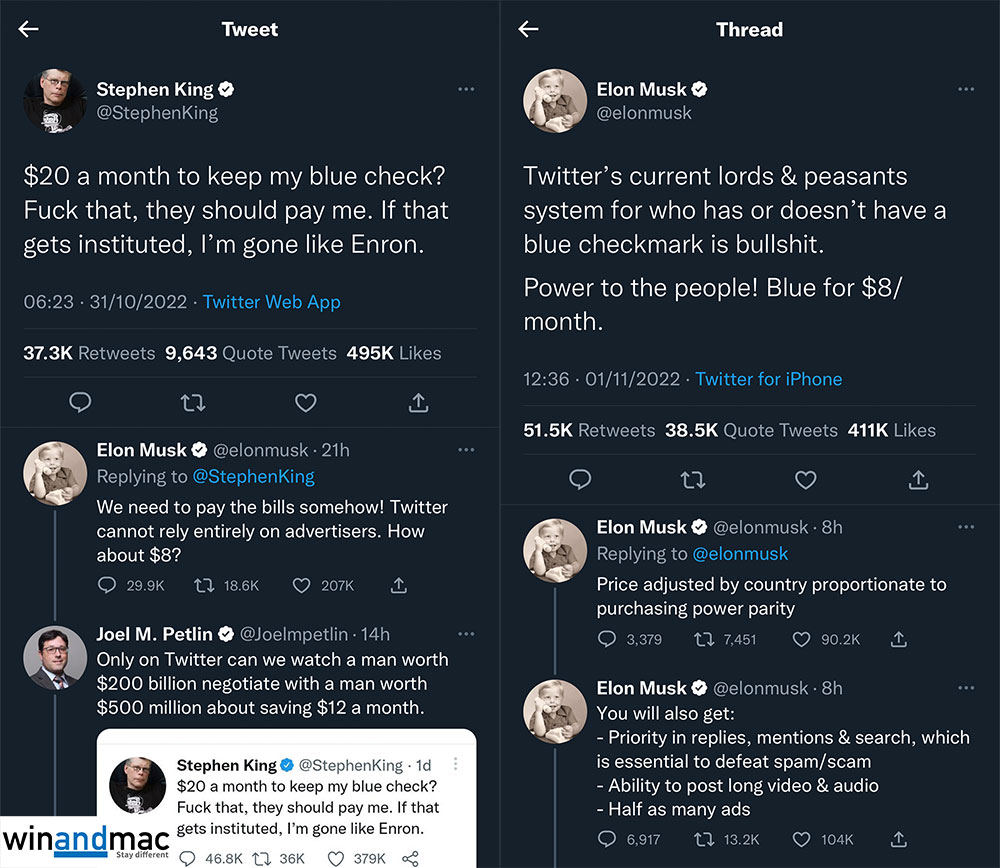This screenshot has width=1000, height=868.
Task: Retweet Elon Musk's lords & peasants tweet
Action: click(692, 479)
